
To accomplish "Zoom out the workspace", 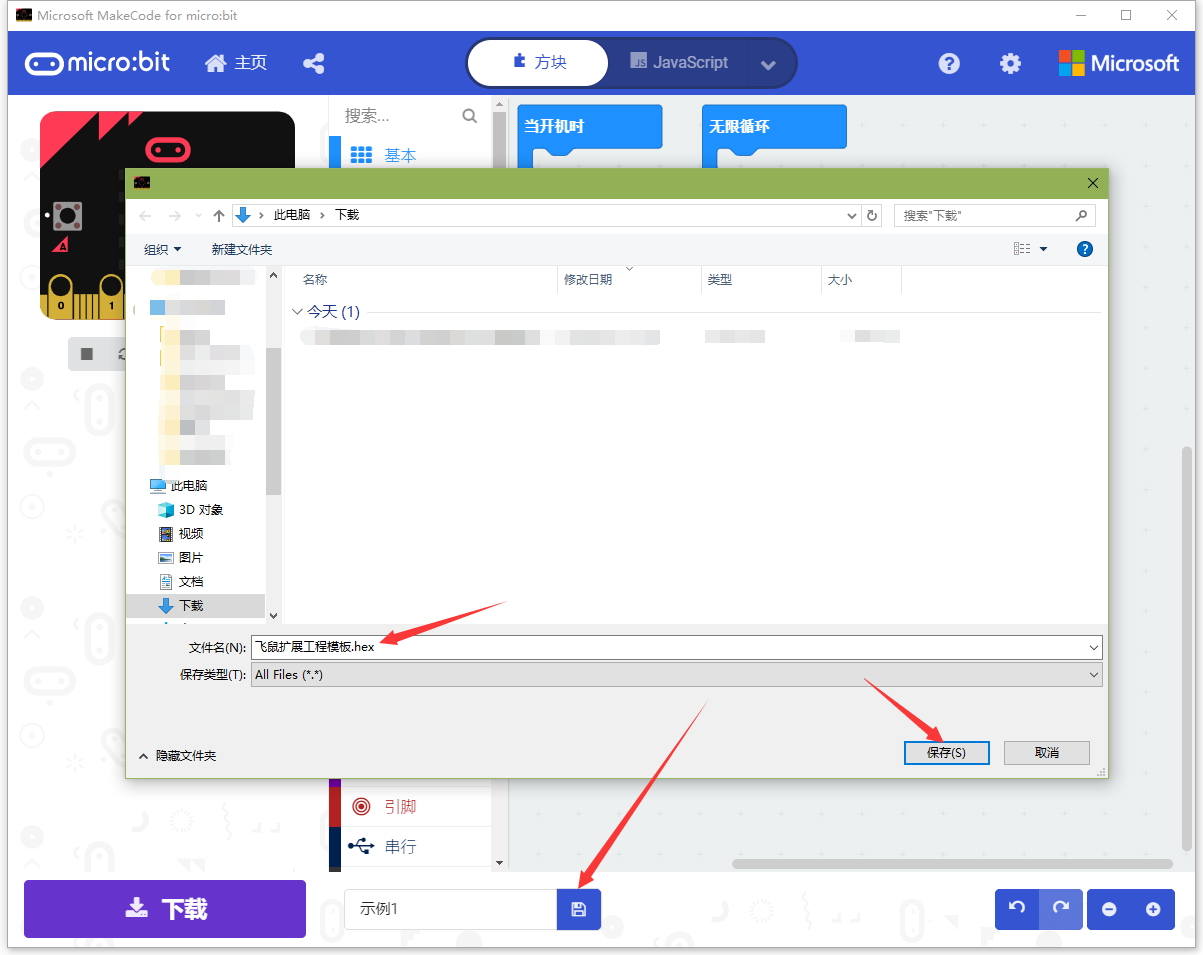I will click(1109, 909).
